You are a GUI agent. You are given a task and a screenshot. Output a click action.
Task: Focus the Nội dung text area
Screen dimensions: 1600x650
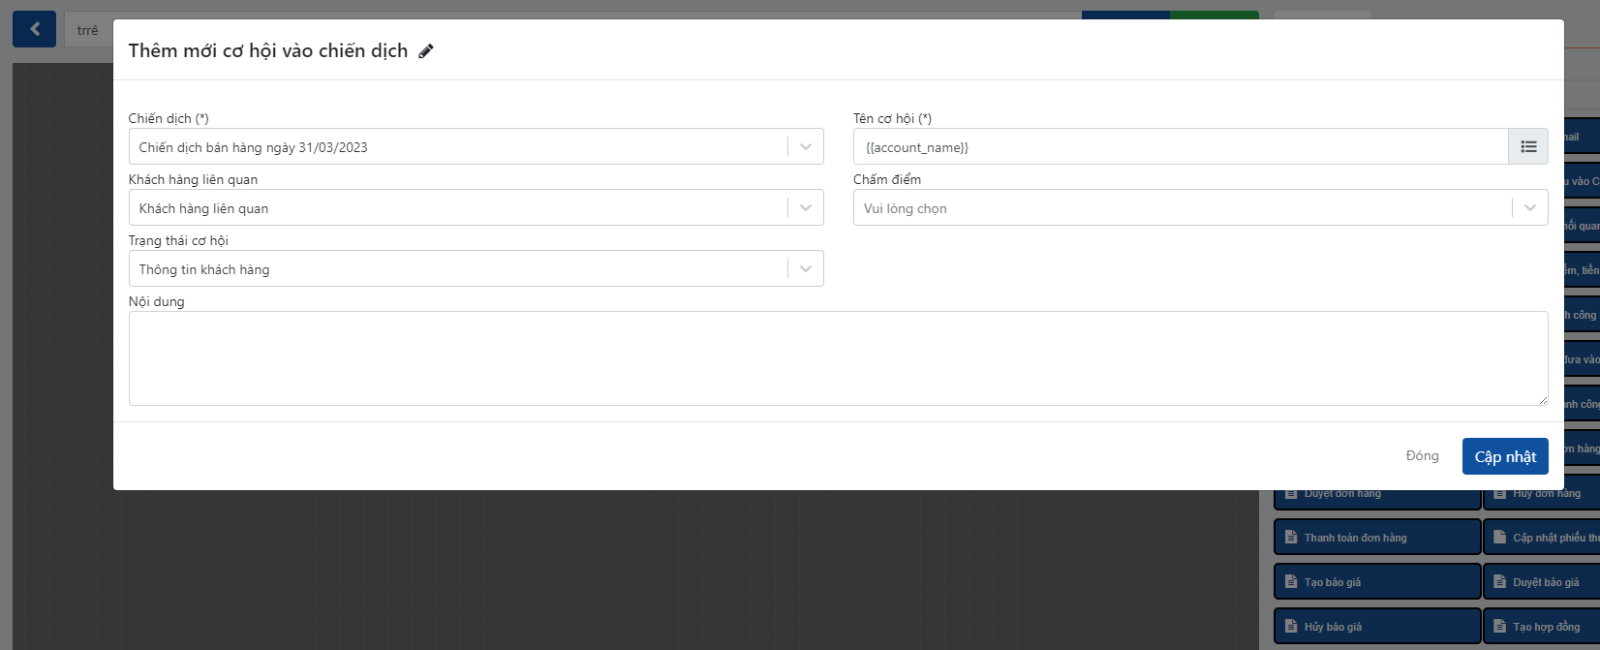point(838,358)
